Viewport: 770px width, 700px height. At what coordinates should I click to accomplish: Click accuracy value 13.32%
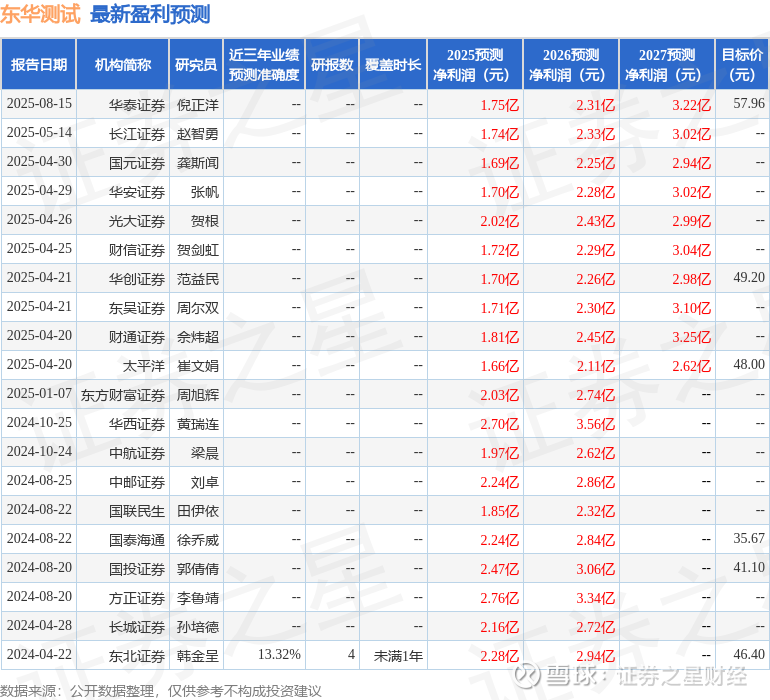(279, 654)
